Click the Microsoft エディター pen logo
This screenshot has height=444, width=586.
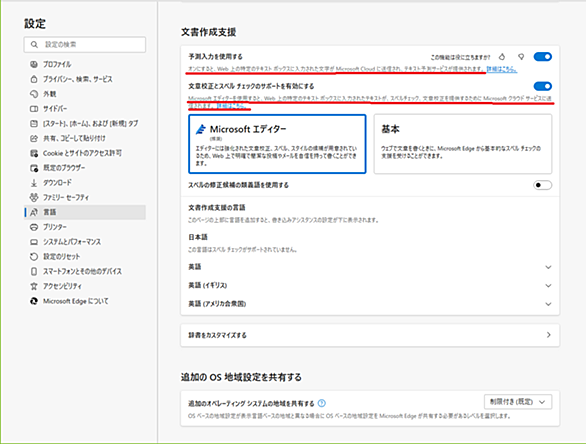pos(201,129)
